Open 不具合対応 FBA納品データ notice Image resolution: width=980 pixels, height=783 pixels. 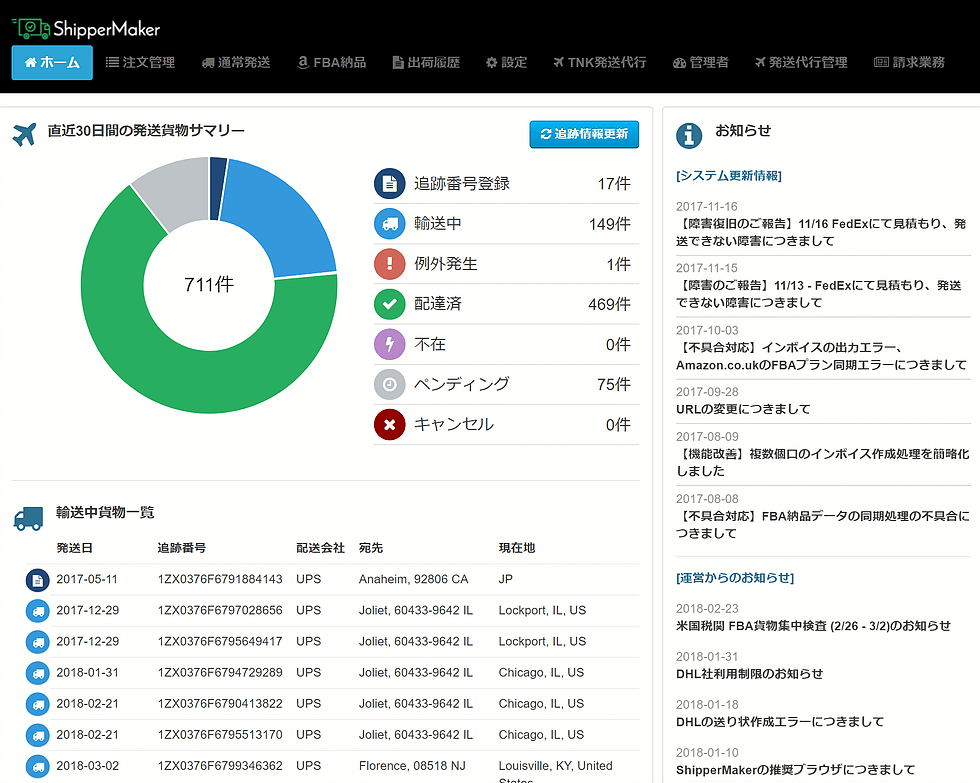[822, 524]
